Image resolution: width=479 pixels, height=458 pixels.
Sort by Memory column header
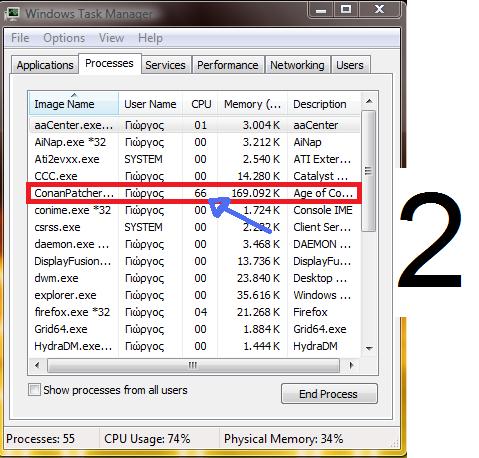252,104
